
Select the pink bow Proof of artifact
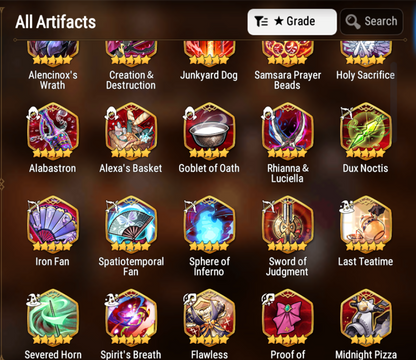tap(288, 318)
